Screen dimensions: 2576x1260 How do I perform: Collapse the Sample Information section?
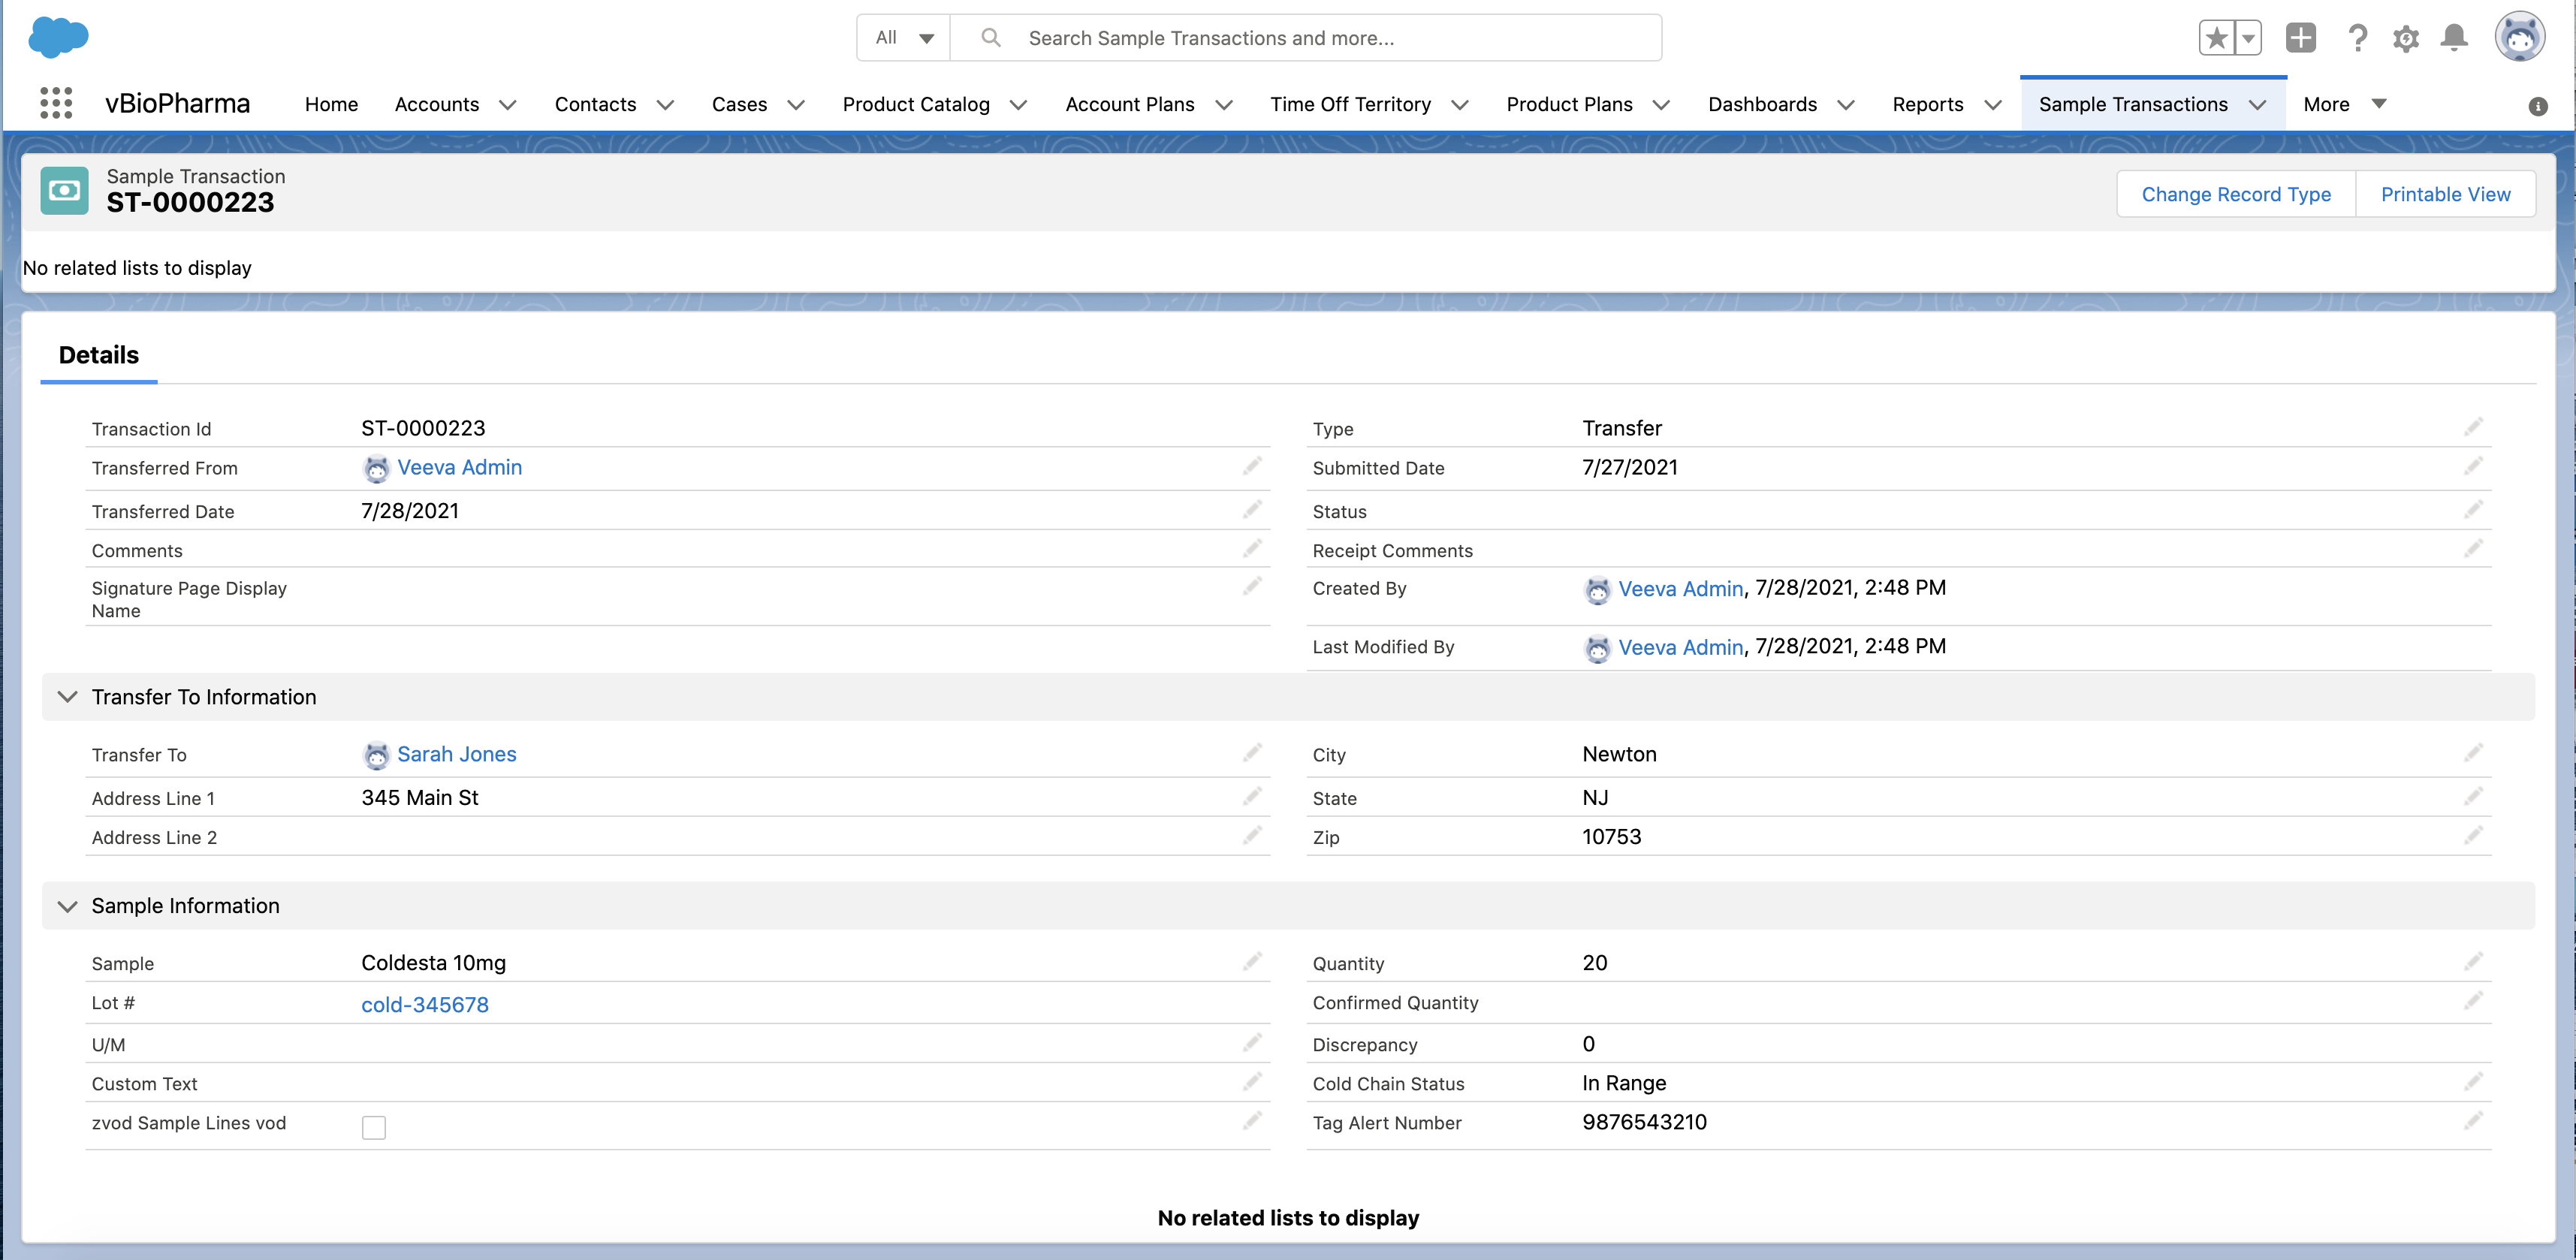[x=68, y=906]
